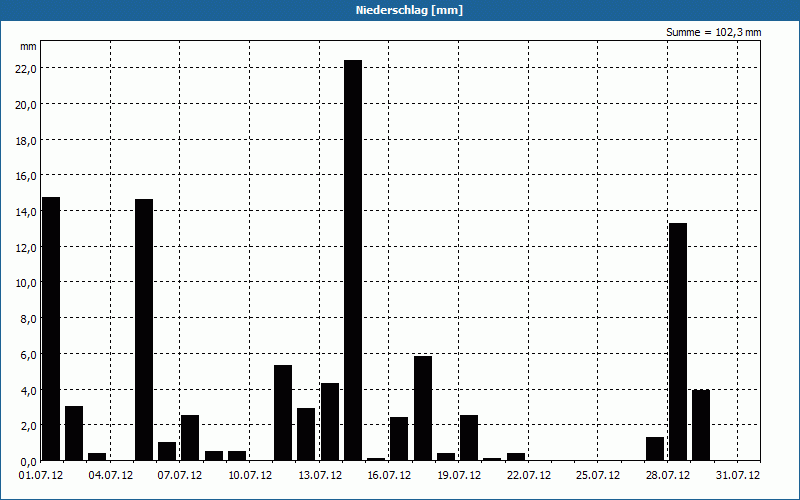Click the y-axis label '2,0'
The width and height of the screenshot is (800, 500).
point(28,426)
